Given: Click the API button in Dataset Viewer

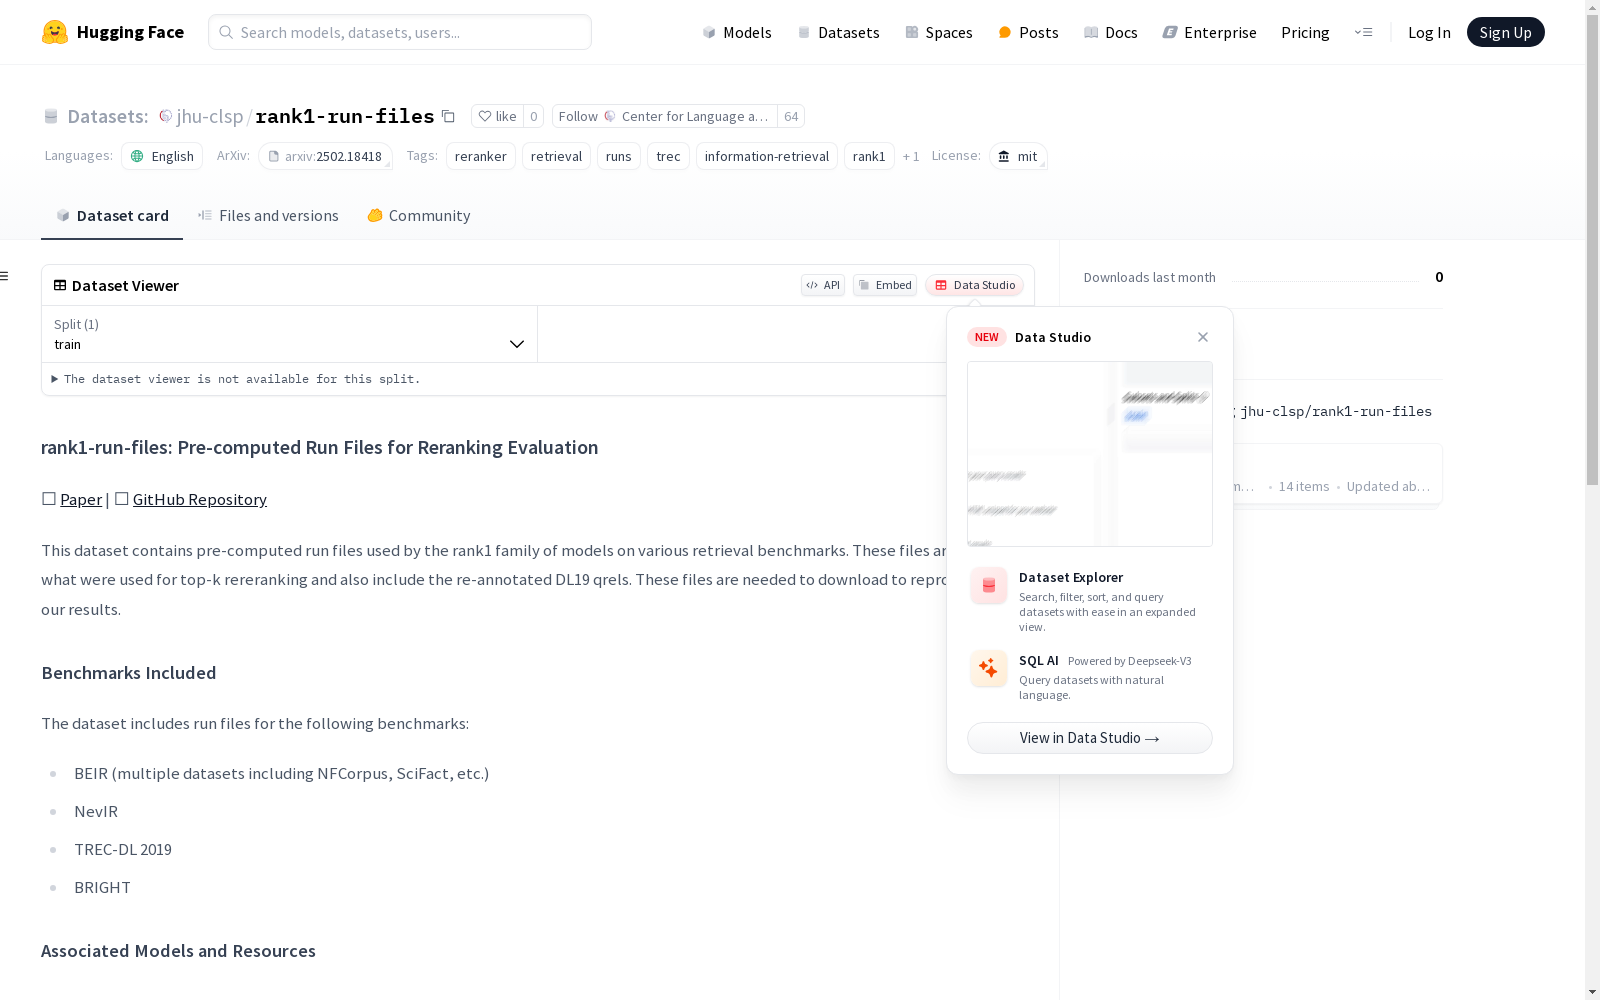Looking at the screenshot, I should click(x=823, y=285).
